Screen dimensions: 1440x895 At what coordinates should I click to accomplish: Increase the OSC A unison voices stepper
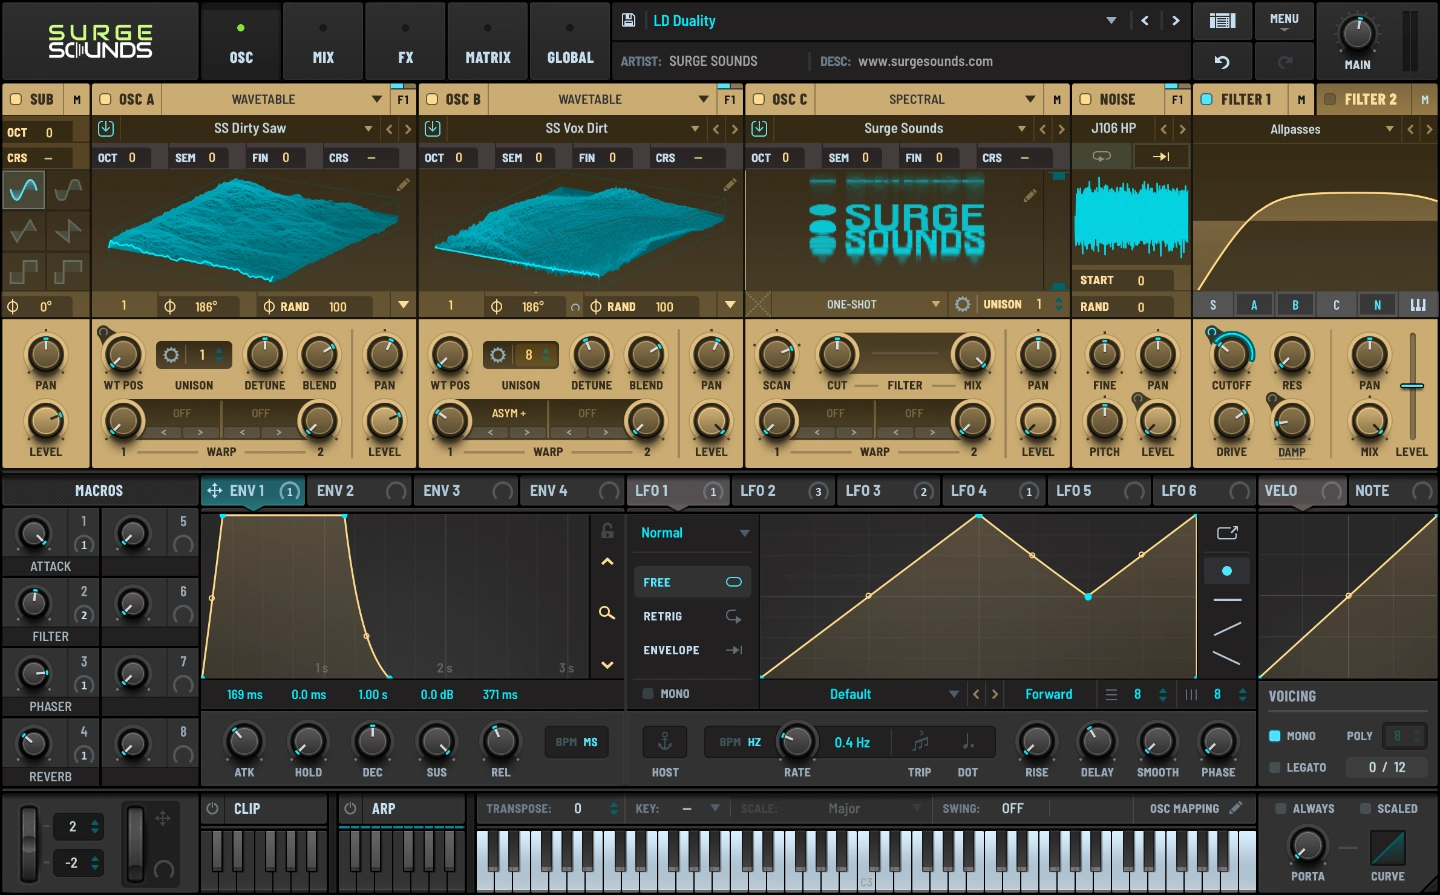219,349
